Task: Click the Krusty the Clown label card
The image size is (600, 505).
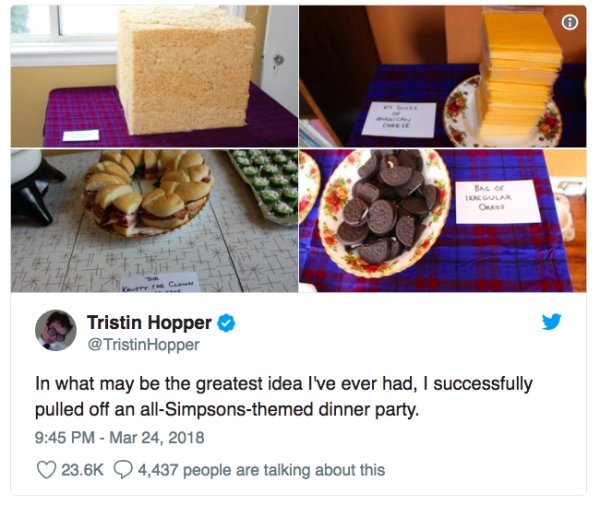Action: pos(160,283)
